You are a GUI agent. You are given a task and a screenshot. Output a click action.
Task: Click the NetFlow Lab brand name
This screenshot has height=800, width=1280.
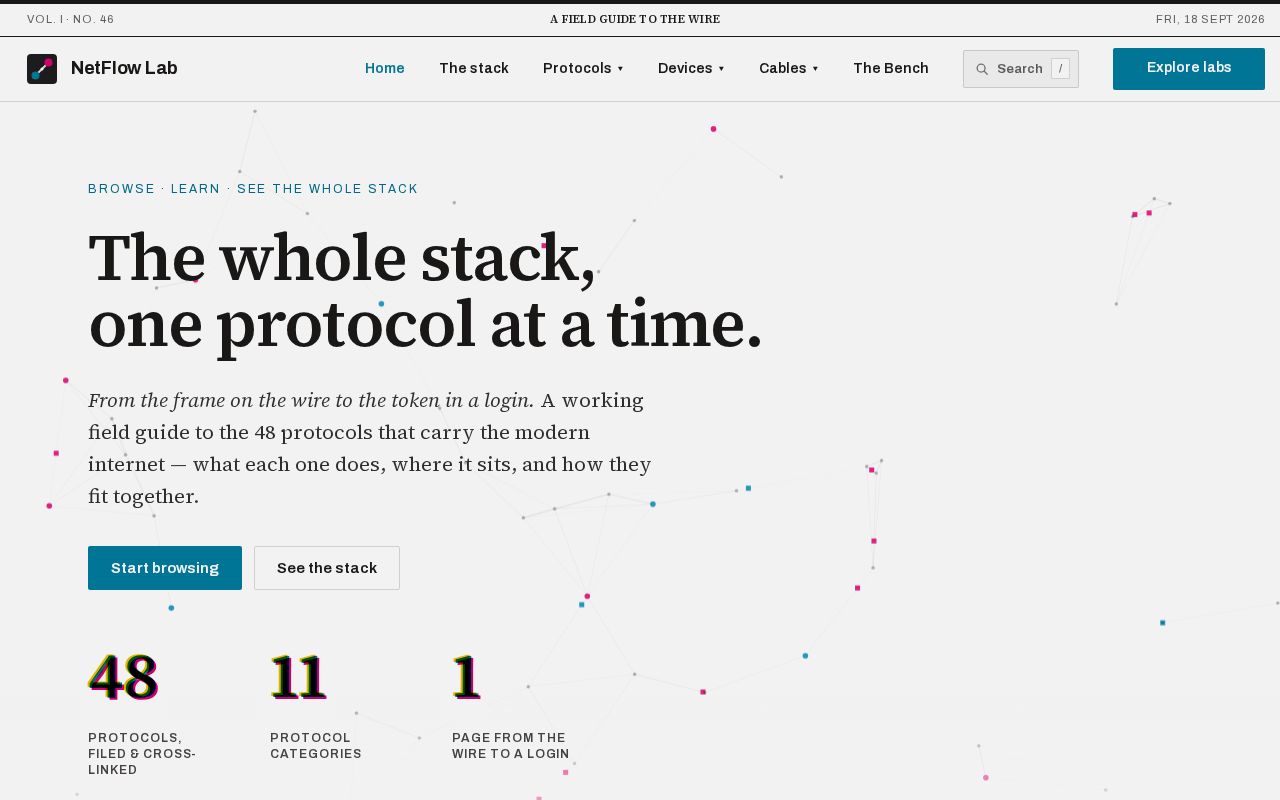pos(124,68)
